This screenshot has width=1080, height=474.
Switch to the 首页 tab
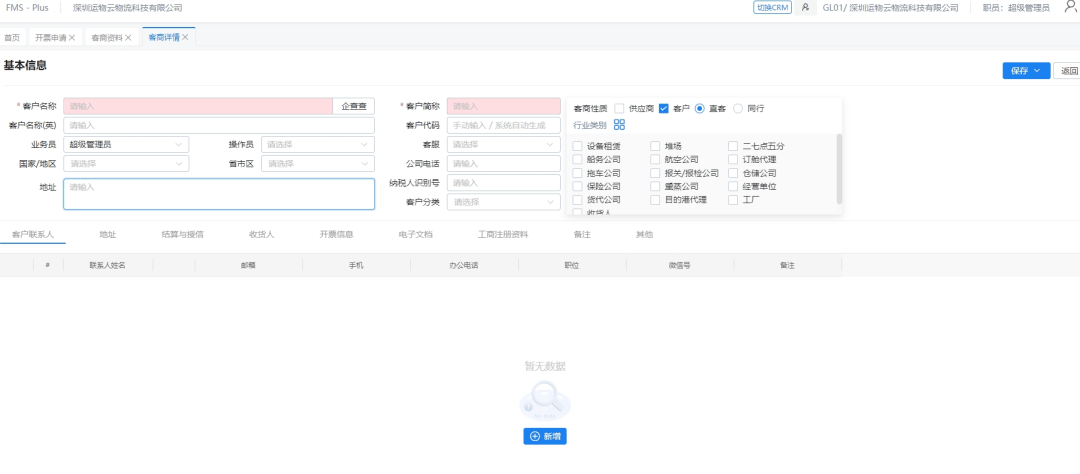[x=12, y=38]
